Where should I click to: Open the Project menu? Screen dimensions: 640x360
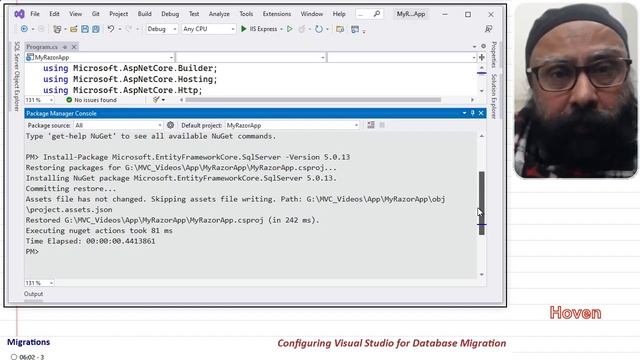point(118,14)
